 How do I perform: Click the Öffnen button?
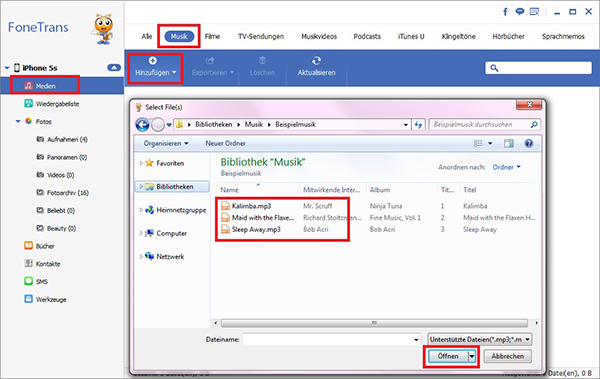click(448, 356)
